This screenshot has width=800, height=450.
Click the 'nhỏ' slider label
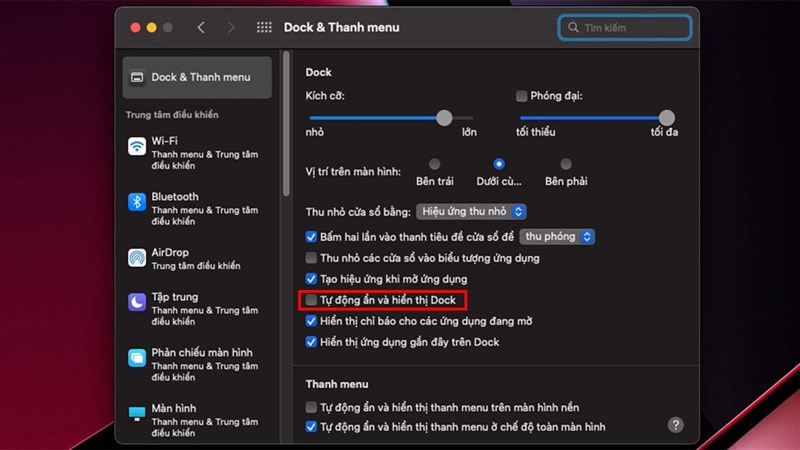(314, 132)
